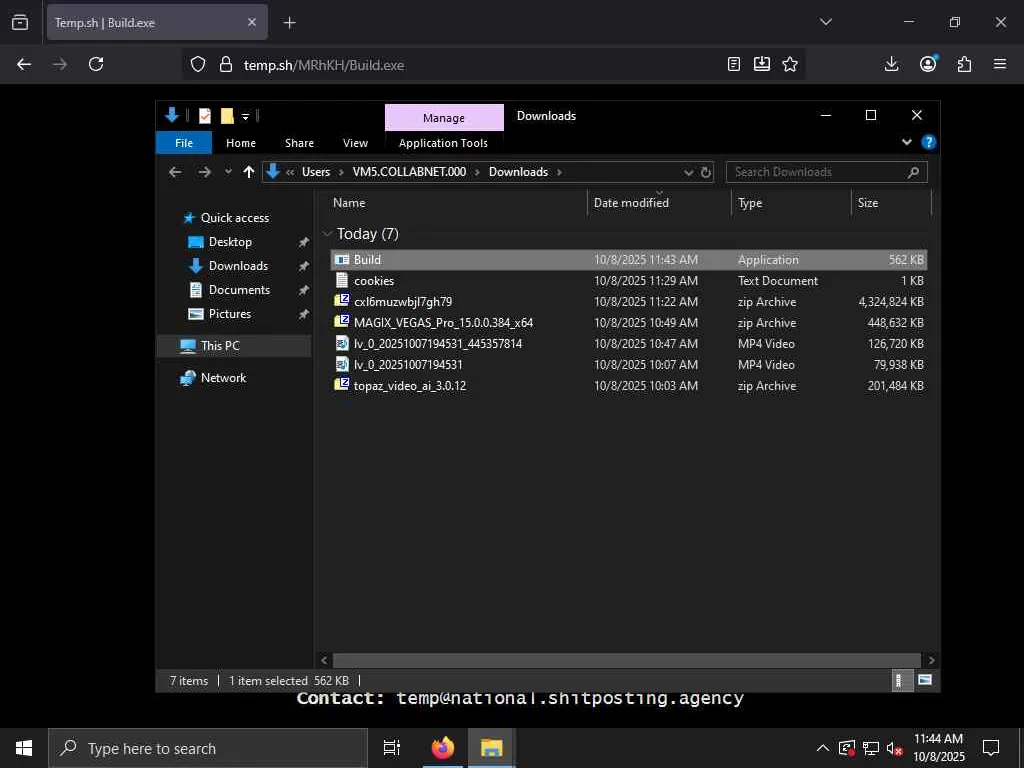This screenshot has width=1024, height=768.
Task: Open the Windows Start menu
Action: point(24,748)
